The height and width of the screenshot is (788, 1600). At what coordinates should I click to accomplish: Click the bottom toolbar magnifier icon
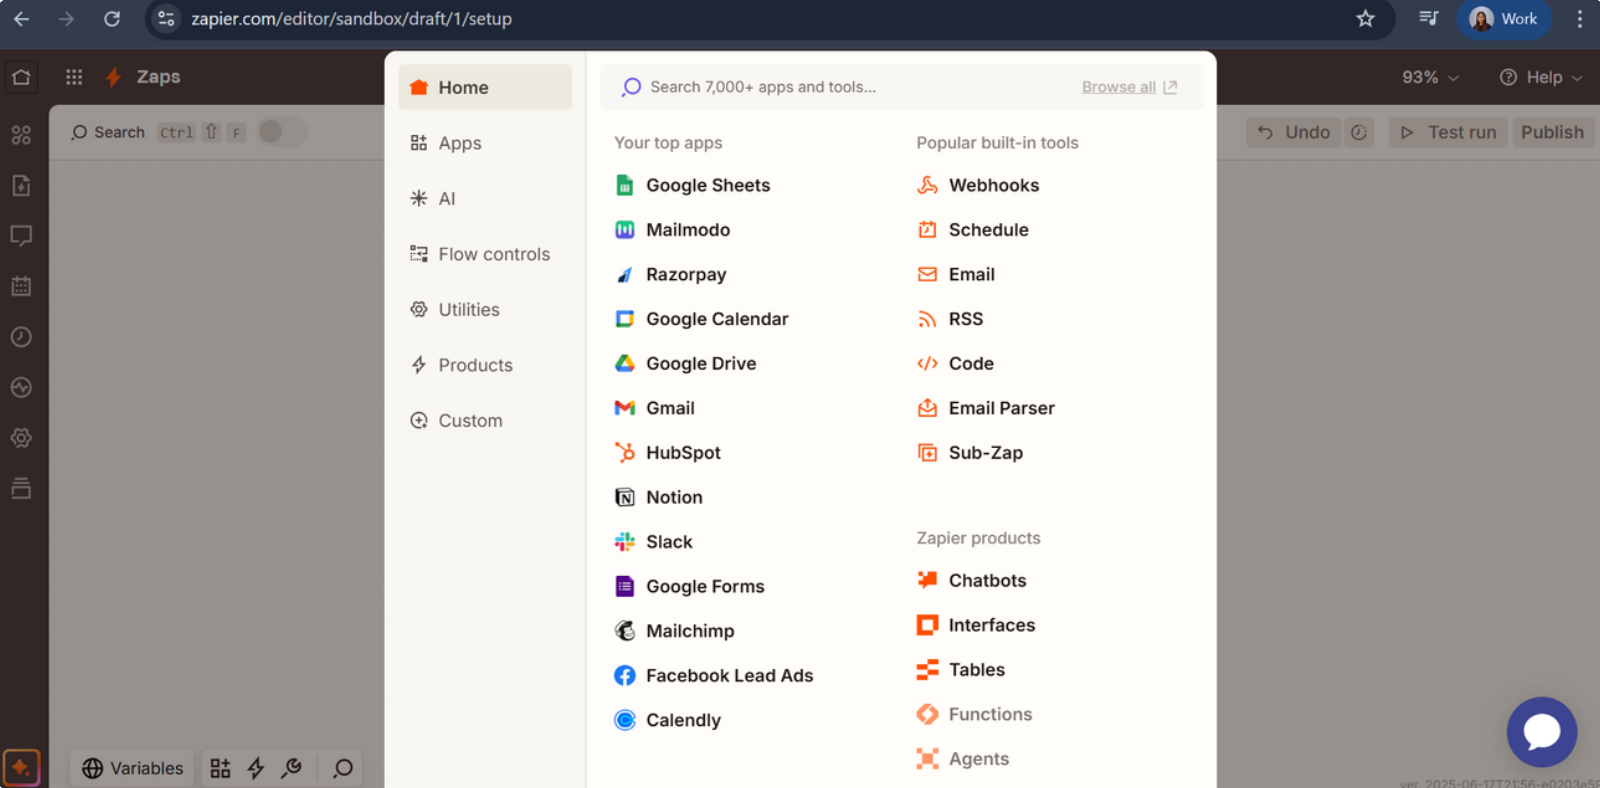(343, 768)
